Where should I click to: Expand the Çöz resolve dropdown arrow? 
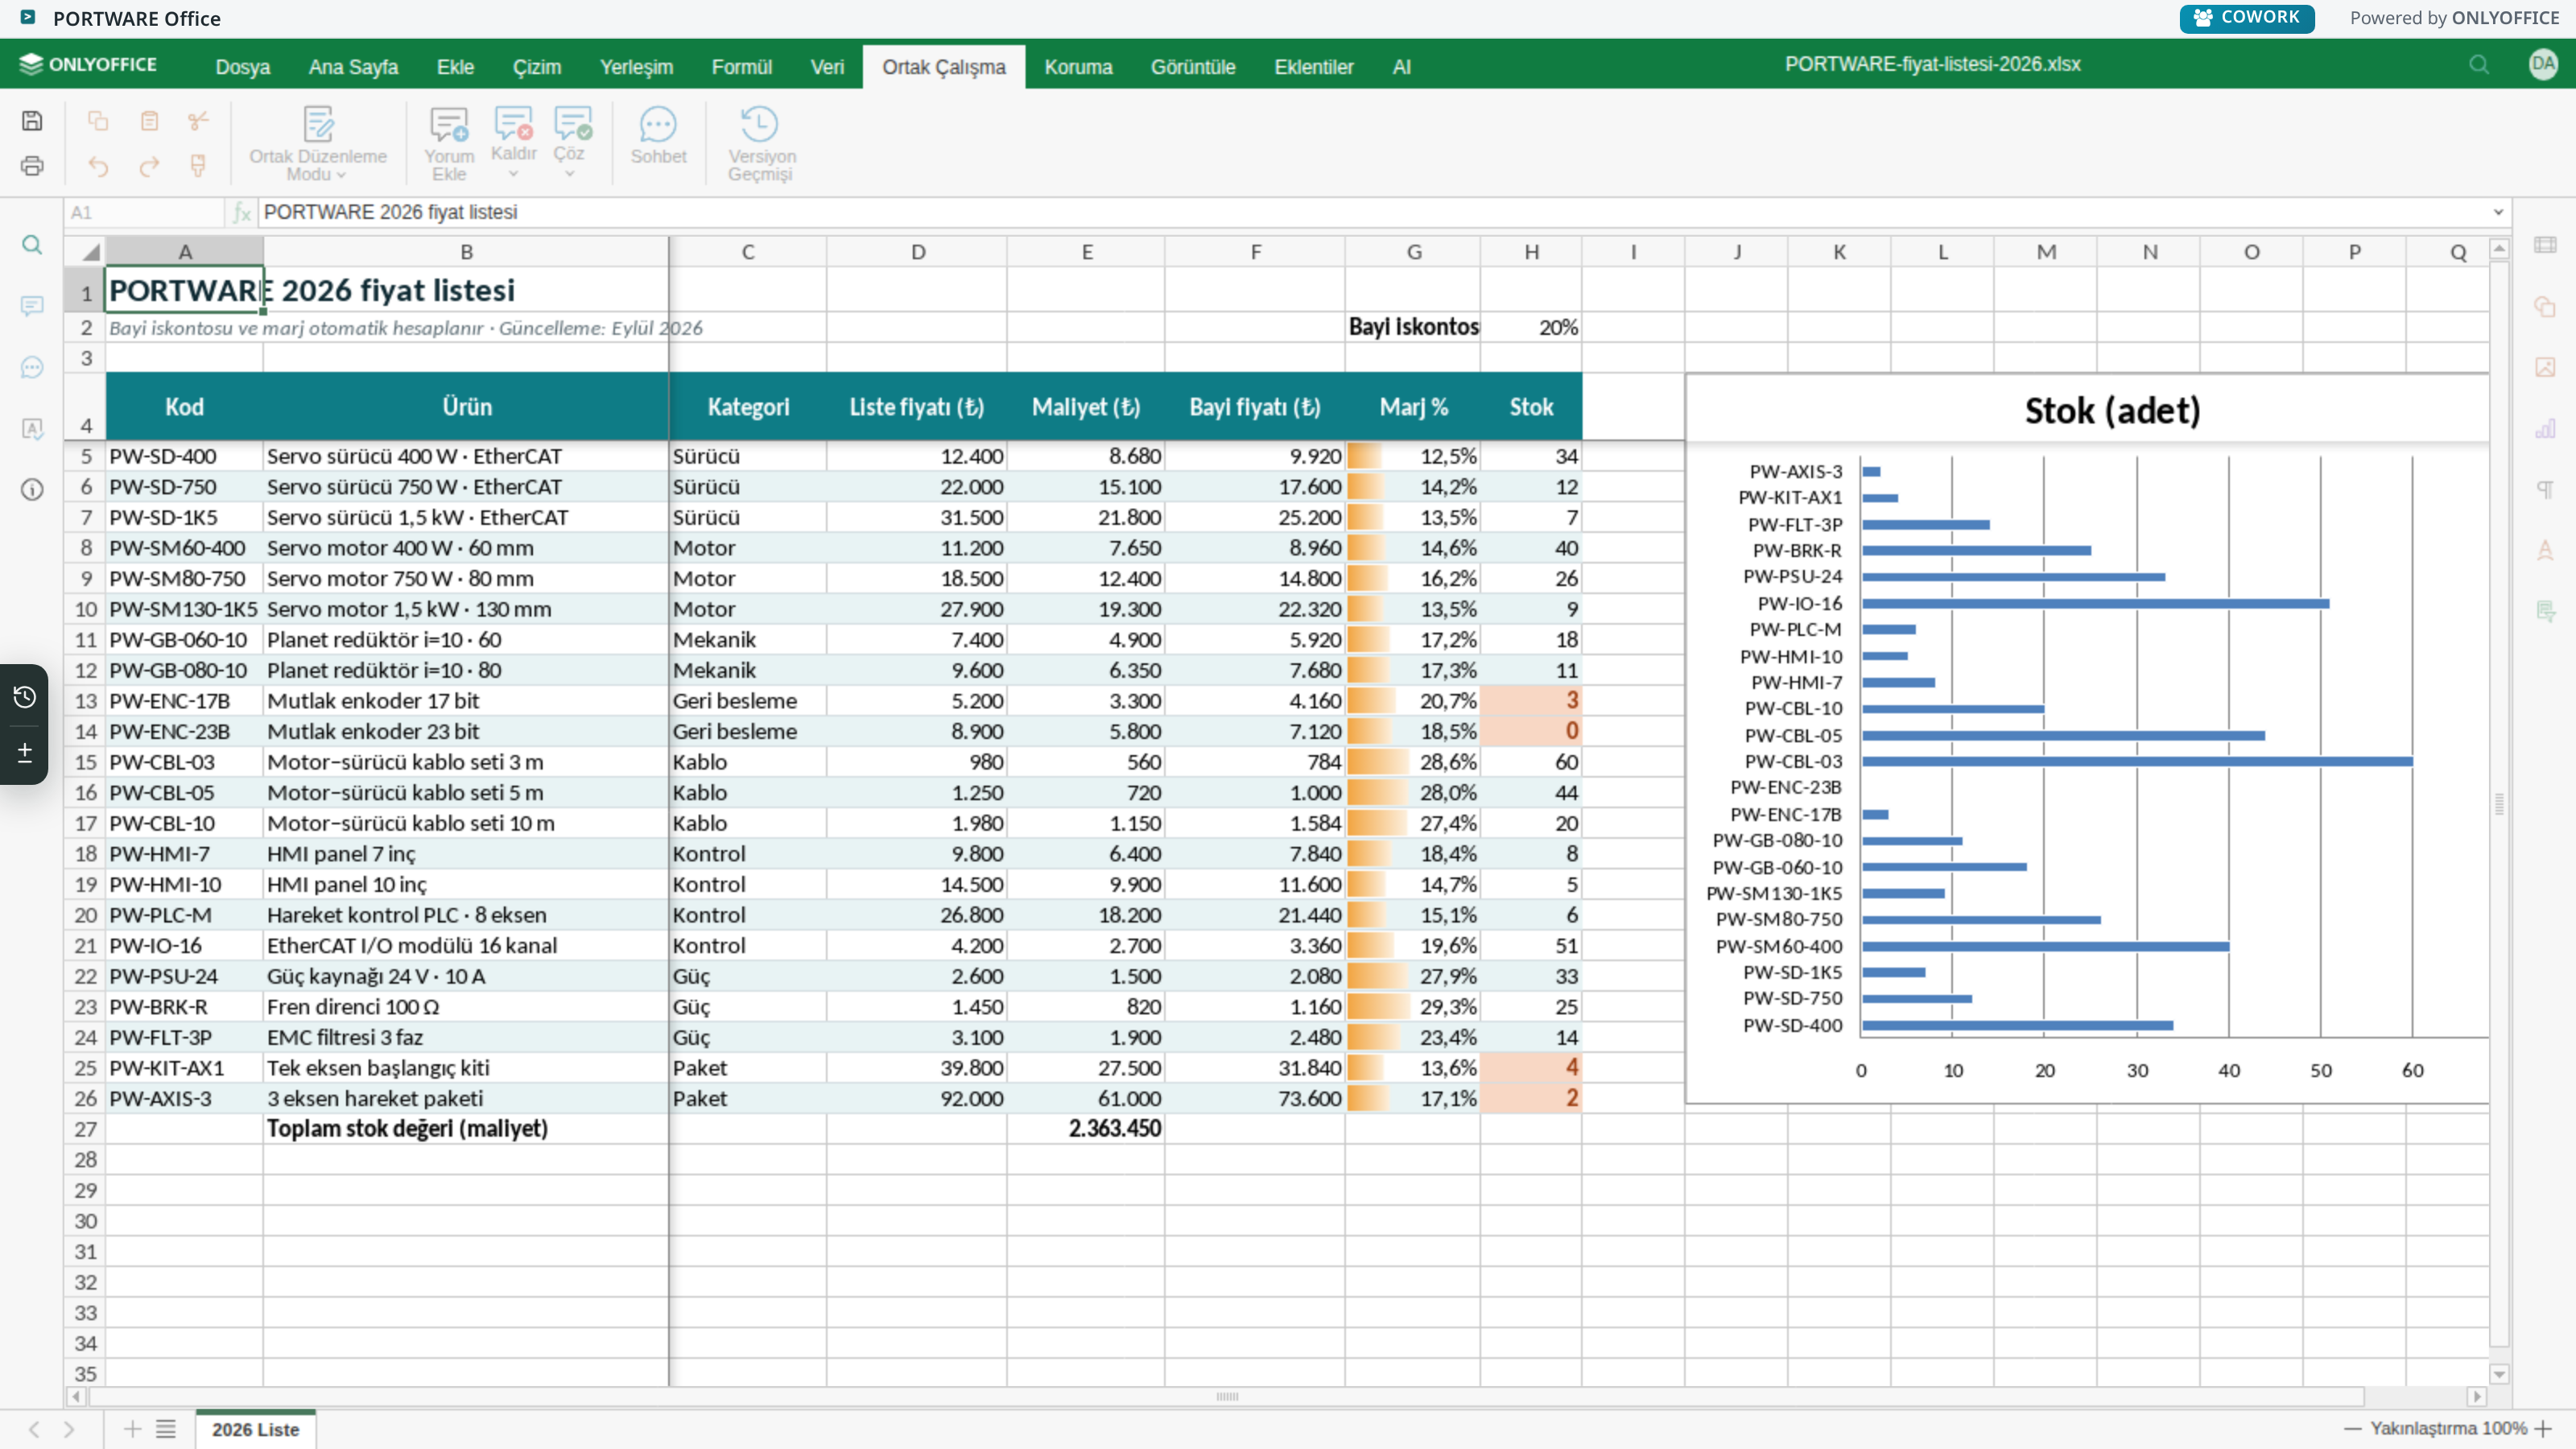tap(570, 174)
